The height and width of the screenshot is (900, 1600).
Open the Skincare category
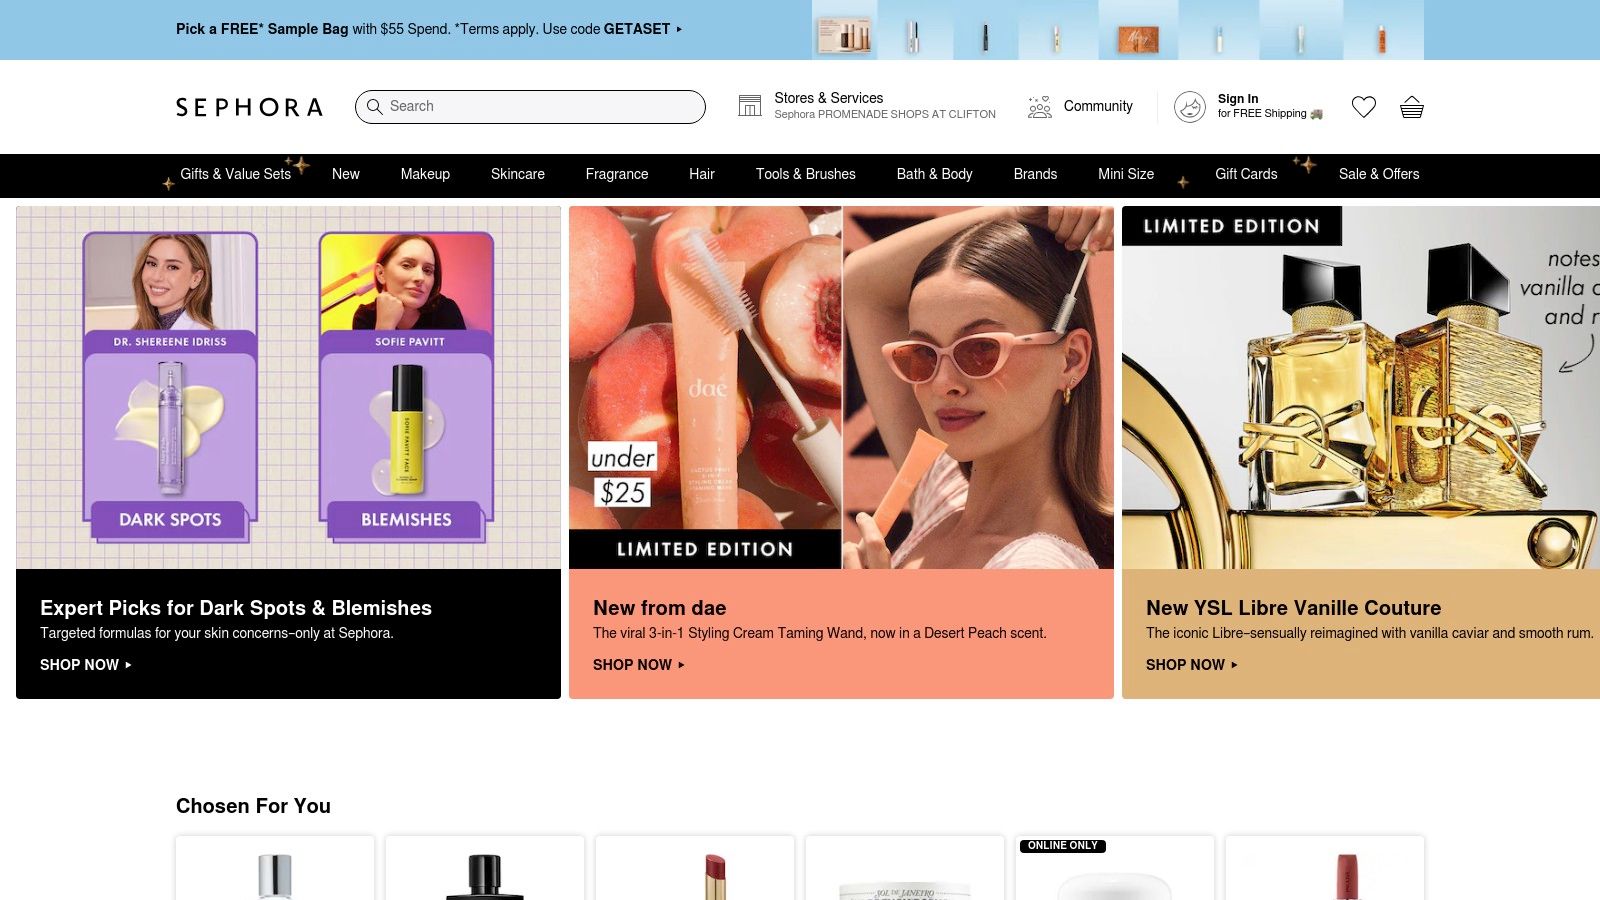coord(518,174)
